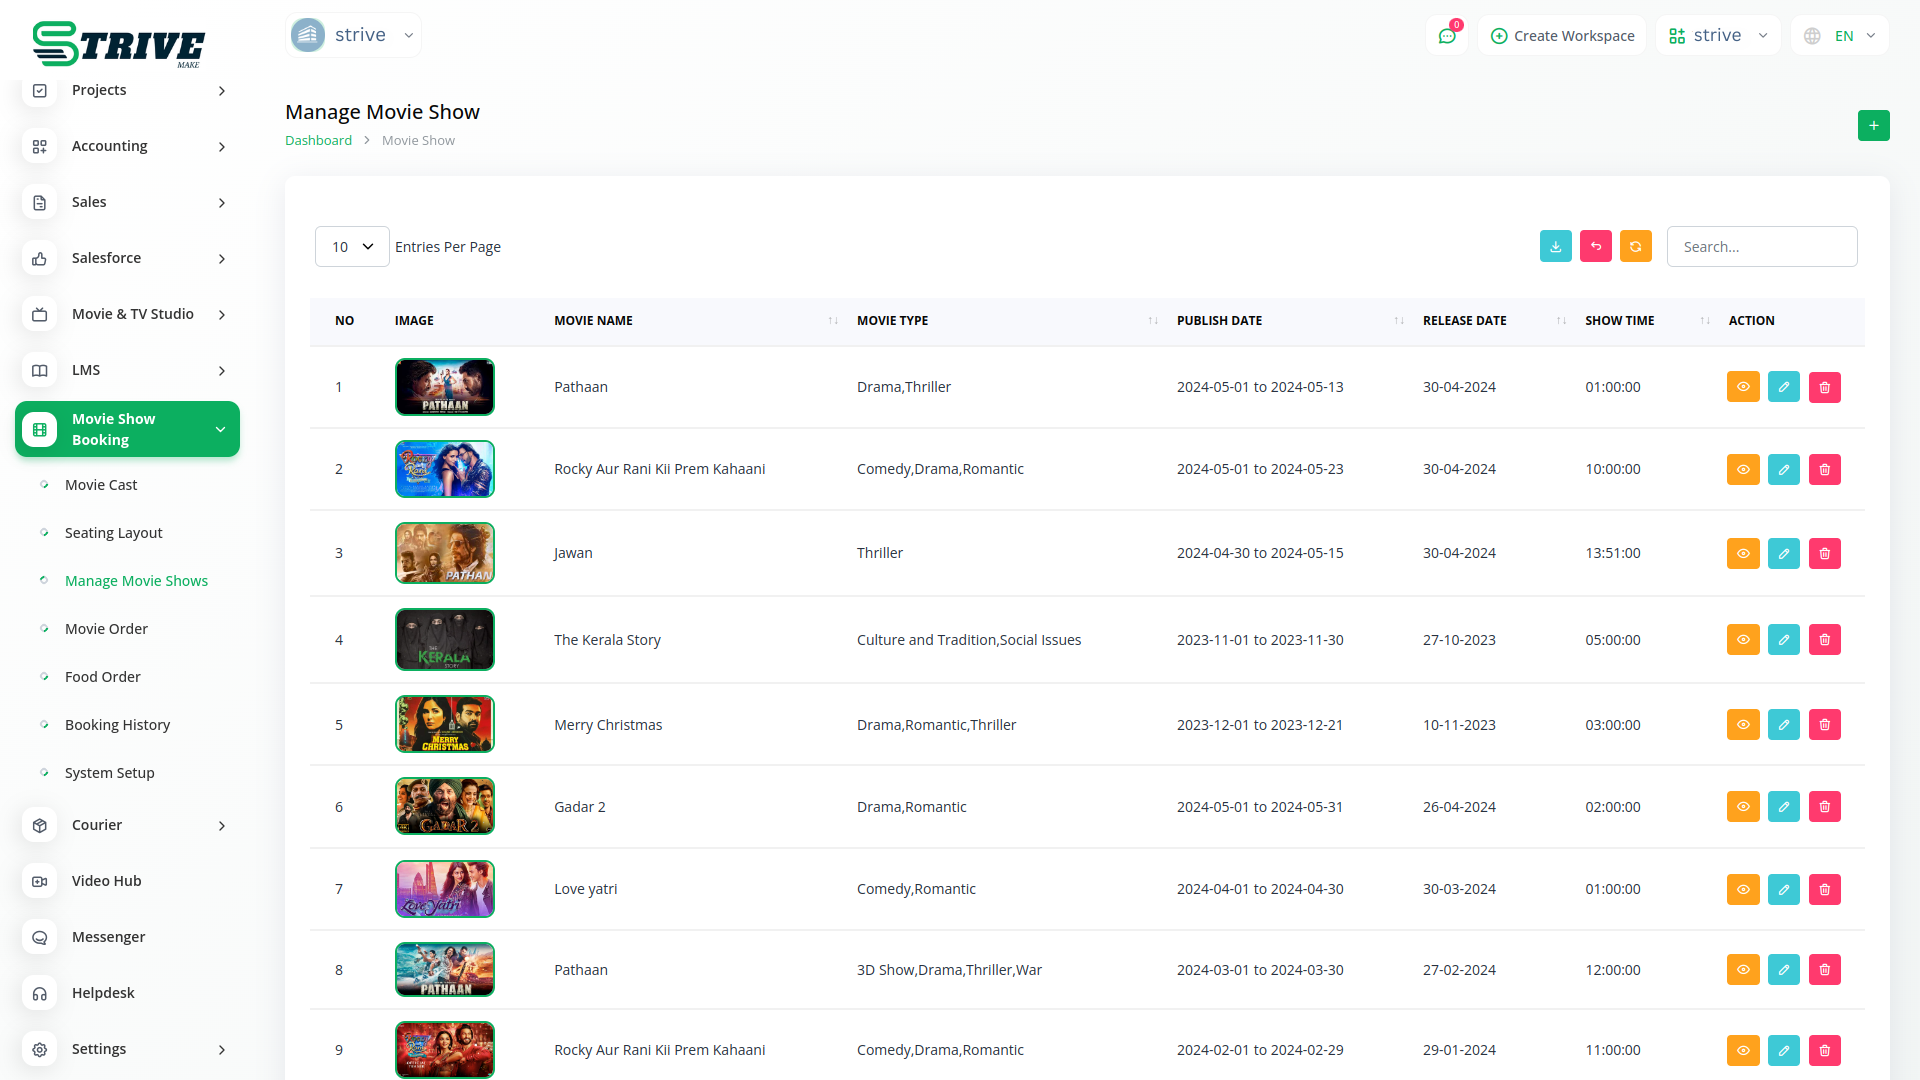Follow the Dashboard breadcrumb link
Image resolution: width=1920 pixels, height=1080 pixels.
[x=318, y=141]
